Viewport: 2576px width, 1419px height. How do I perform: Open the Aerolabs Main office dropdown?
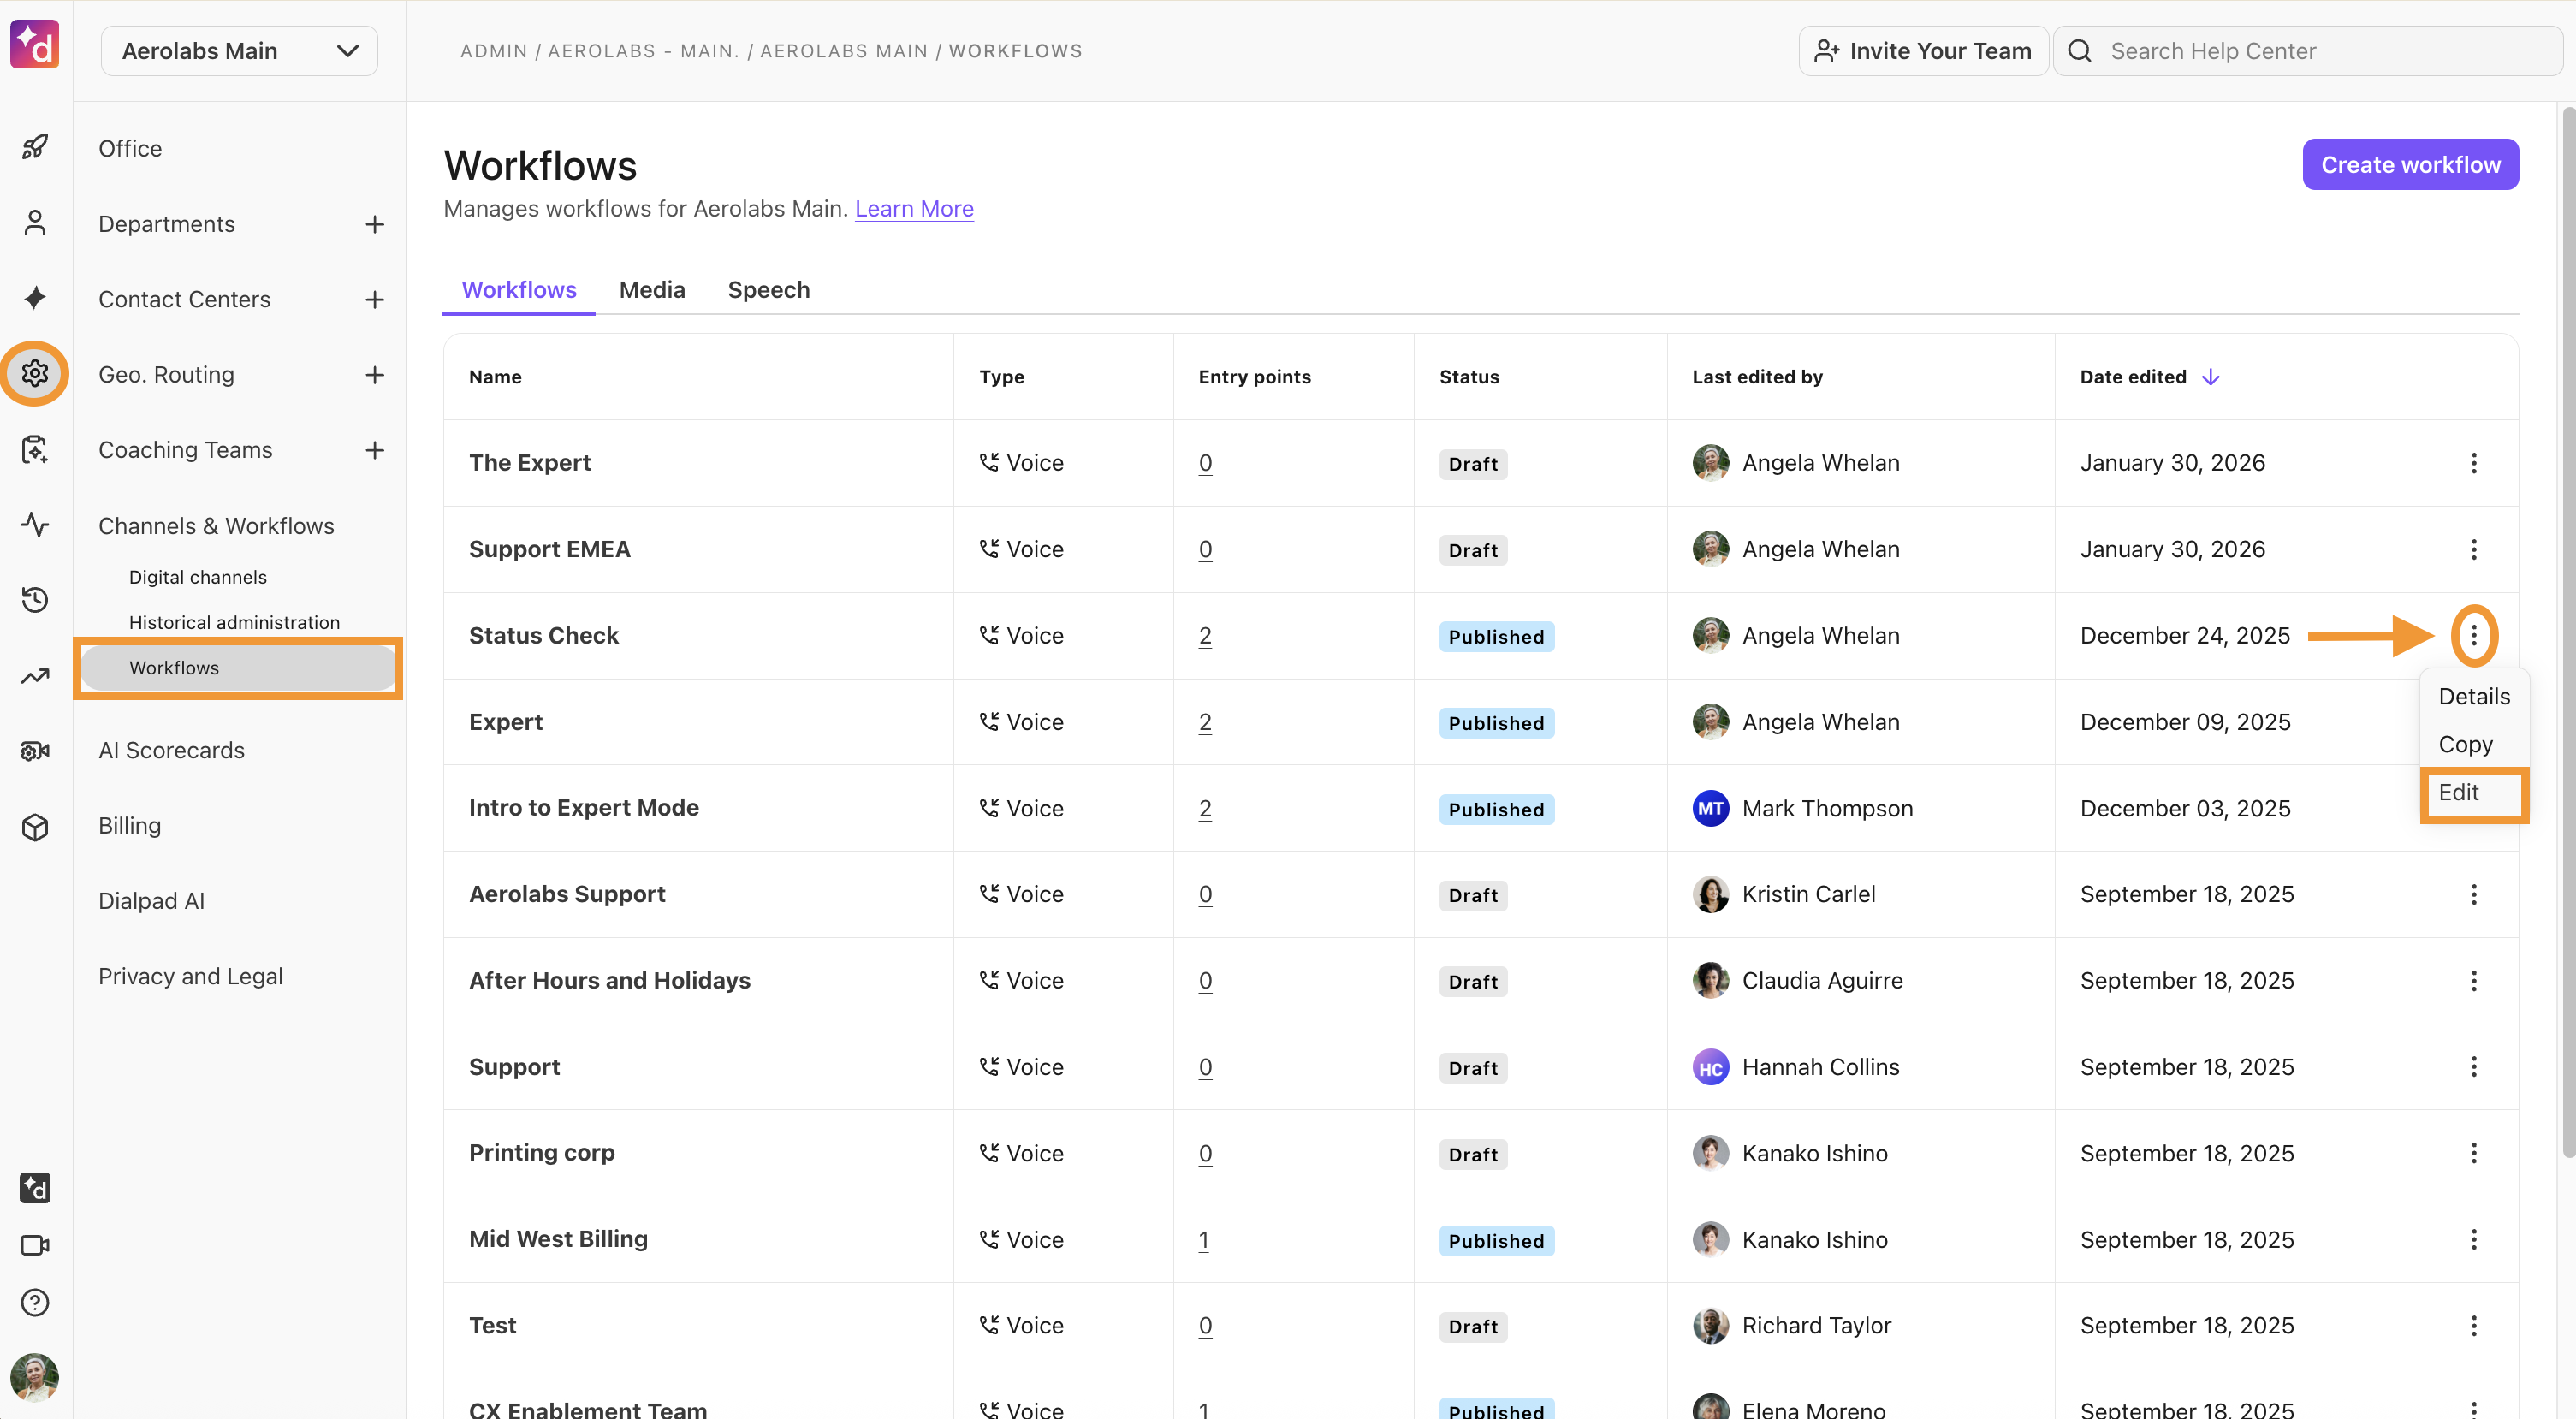pos(239,51)
